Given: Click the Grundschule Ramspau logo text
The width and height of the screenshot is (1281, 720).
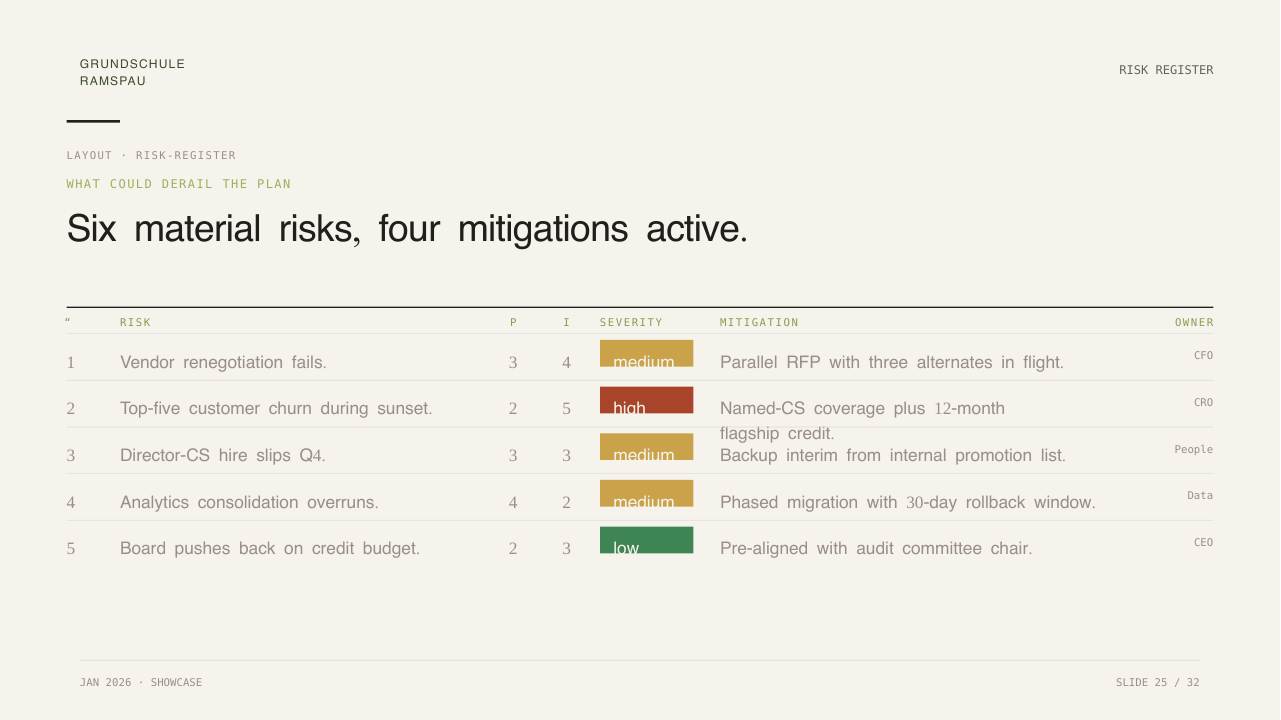Looking at the screenshot, I should (132, 72).
